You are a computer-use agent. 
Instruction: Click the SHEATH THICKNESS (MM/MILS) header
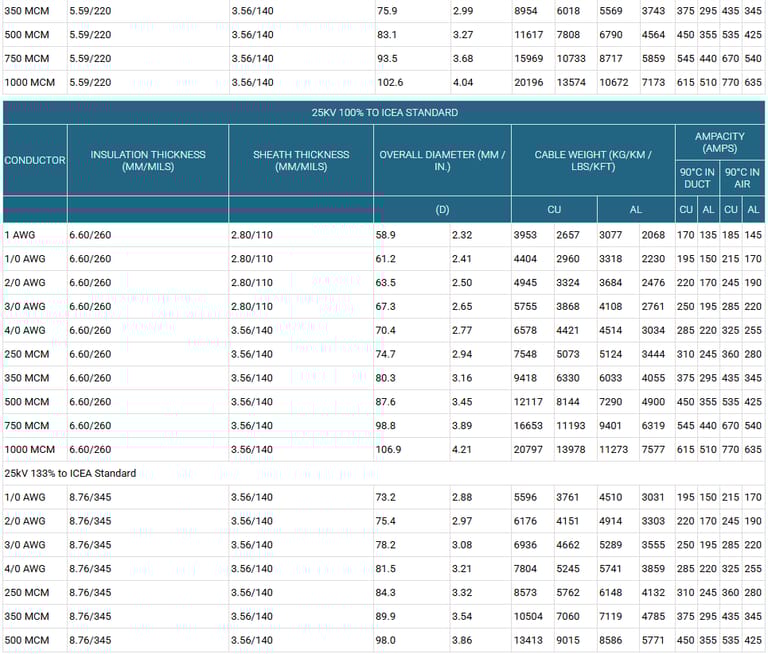point(301,160)
